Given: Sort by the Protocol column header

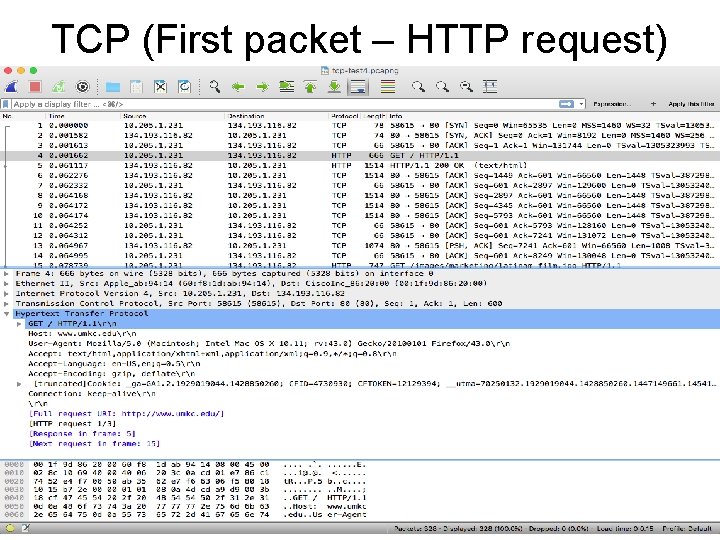Looking at the screenshot, I should 344,116.
